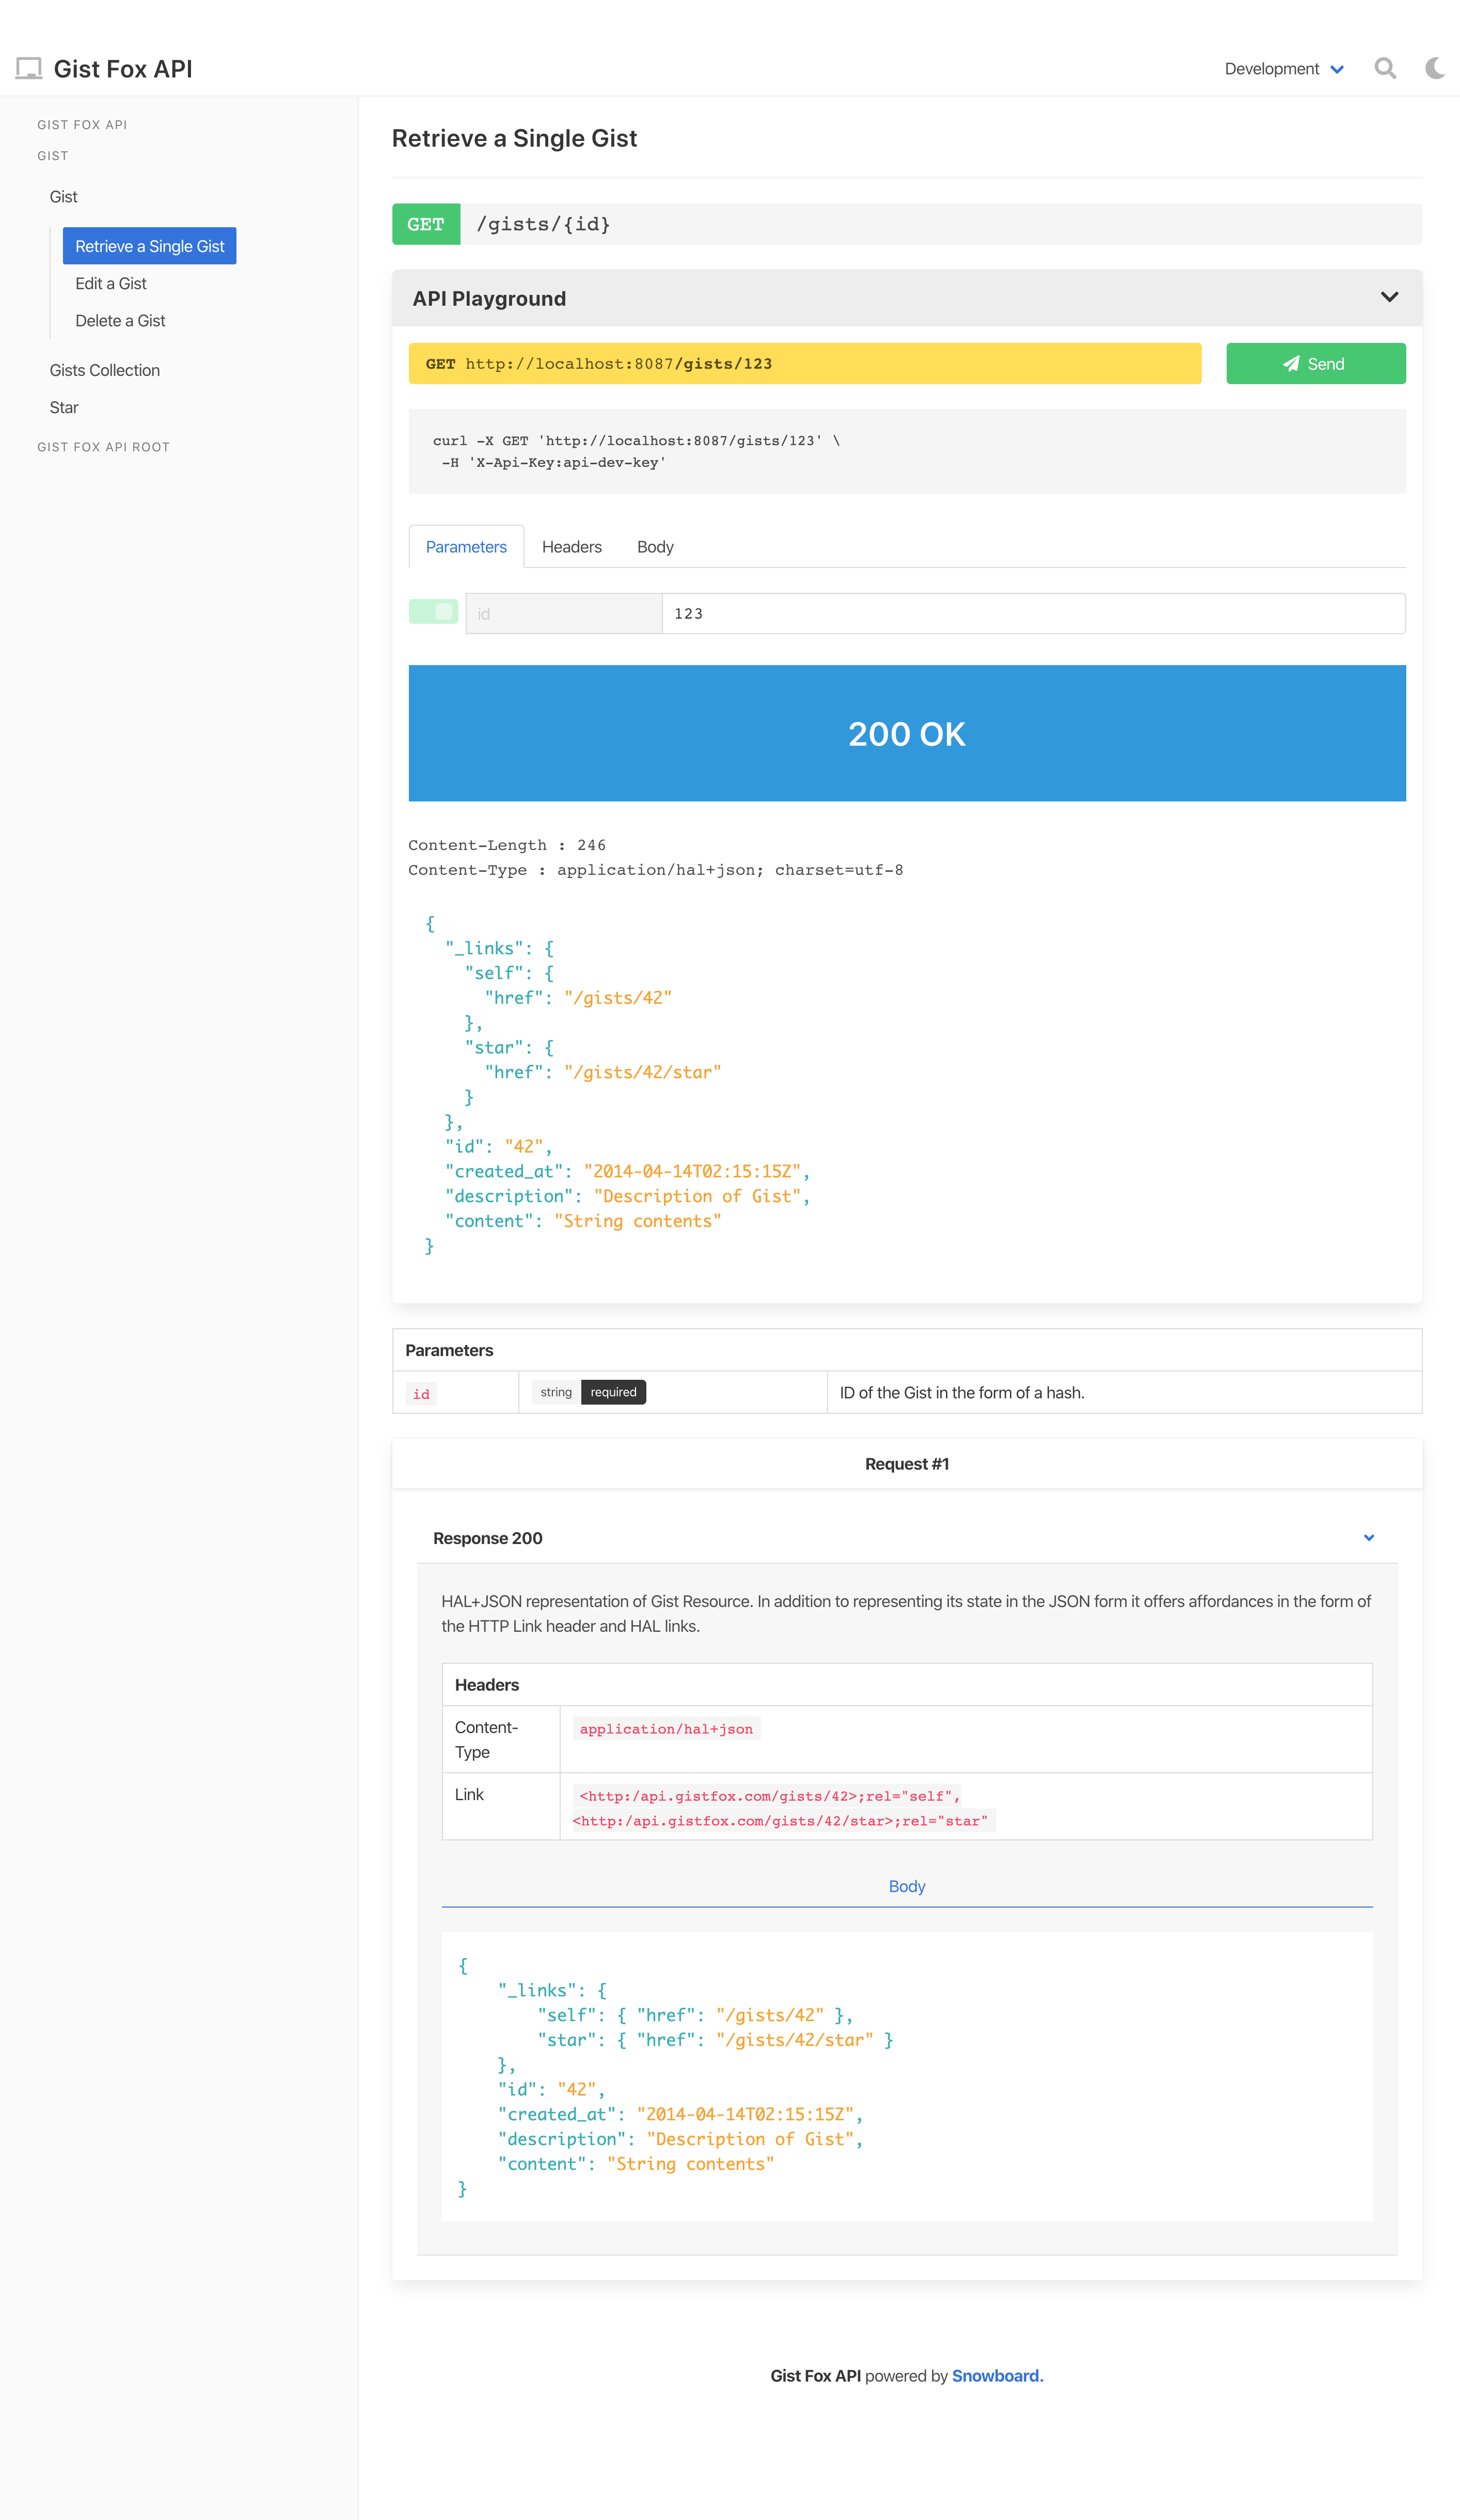Switch to the playground Body tab
The height and width of the screenshot is (2520, 1460).
pyautogui.click(x=655, y=547)
